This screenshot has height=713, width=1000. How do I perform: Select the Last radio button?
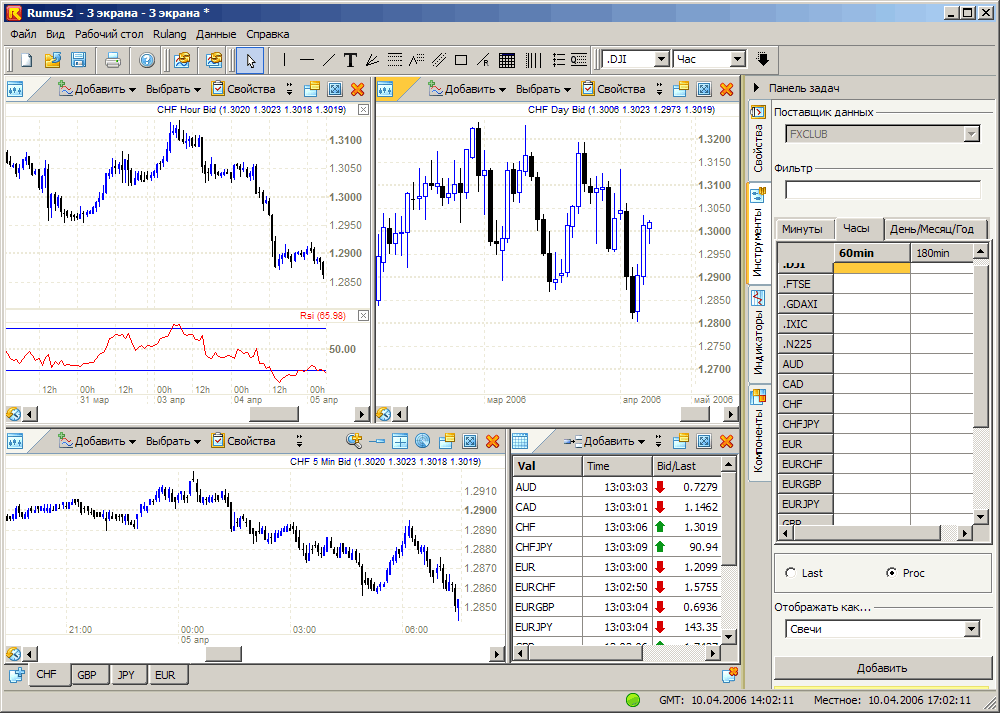point(792,573)
